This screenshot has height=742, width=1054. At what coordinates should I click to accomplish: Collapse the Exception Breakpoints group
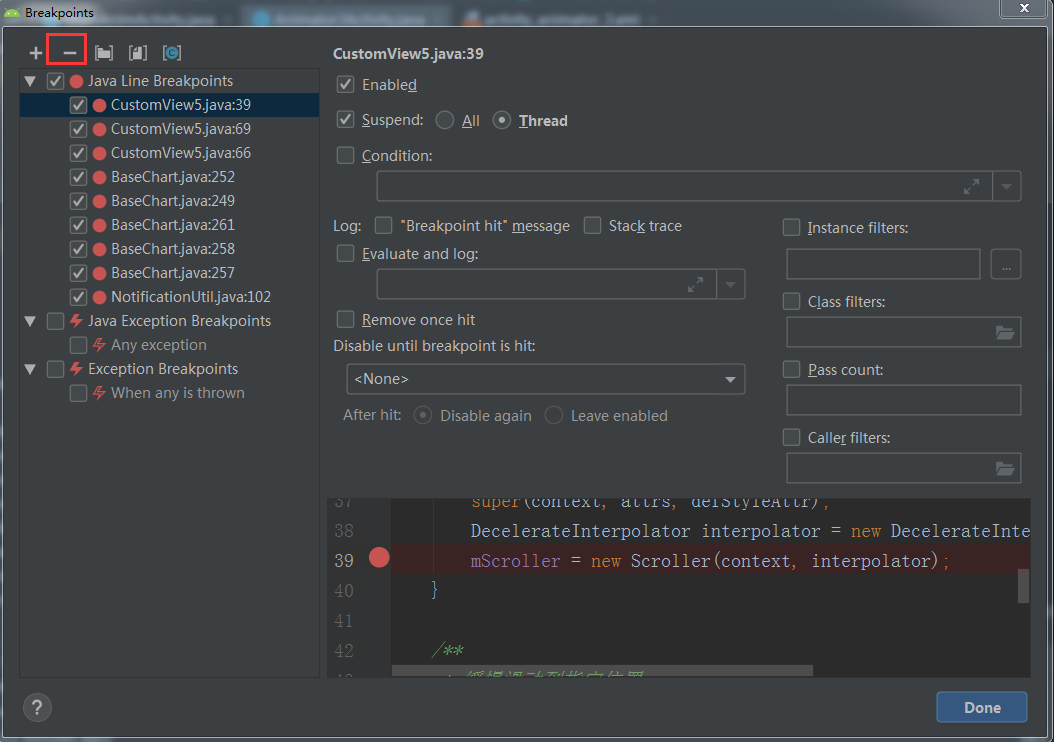30,369
